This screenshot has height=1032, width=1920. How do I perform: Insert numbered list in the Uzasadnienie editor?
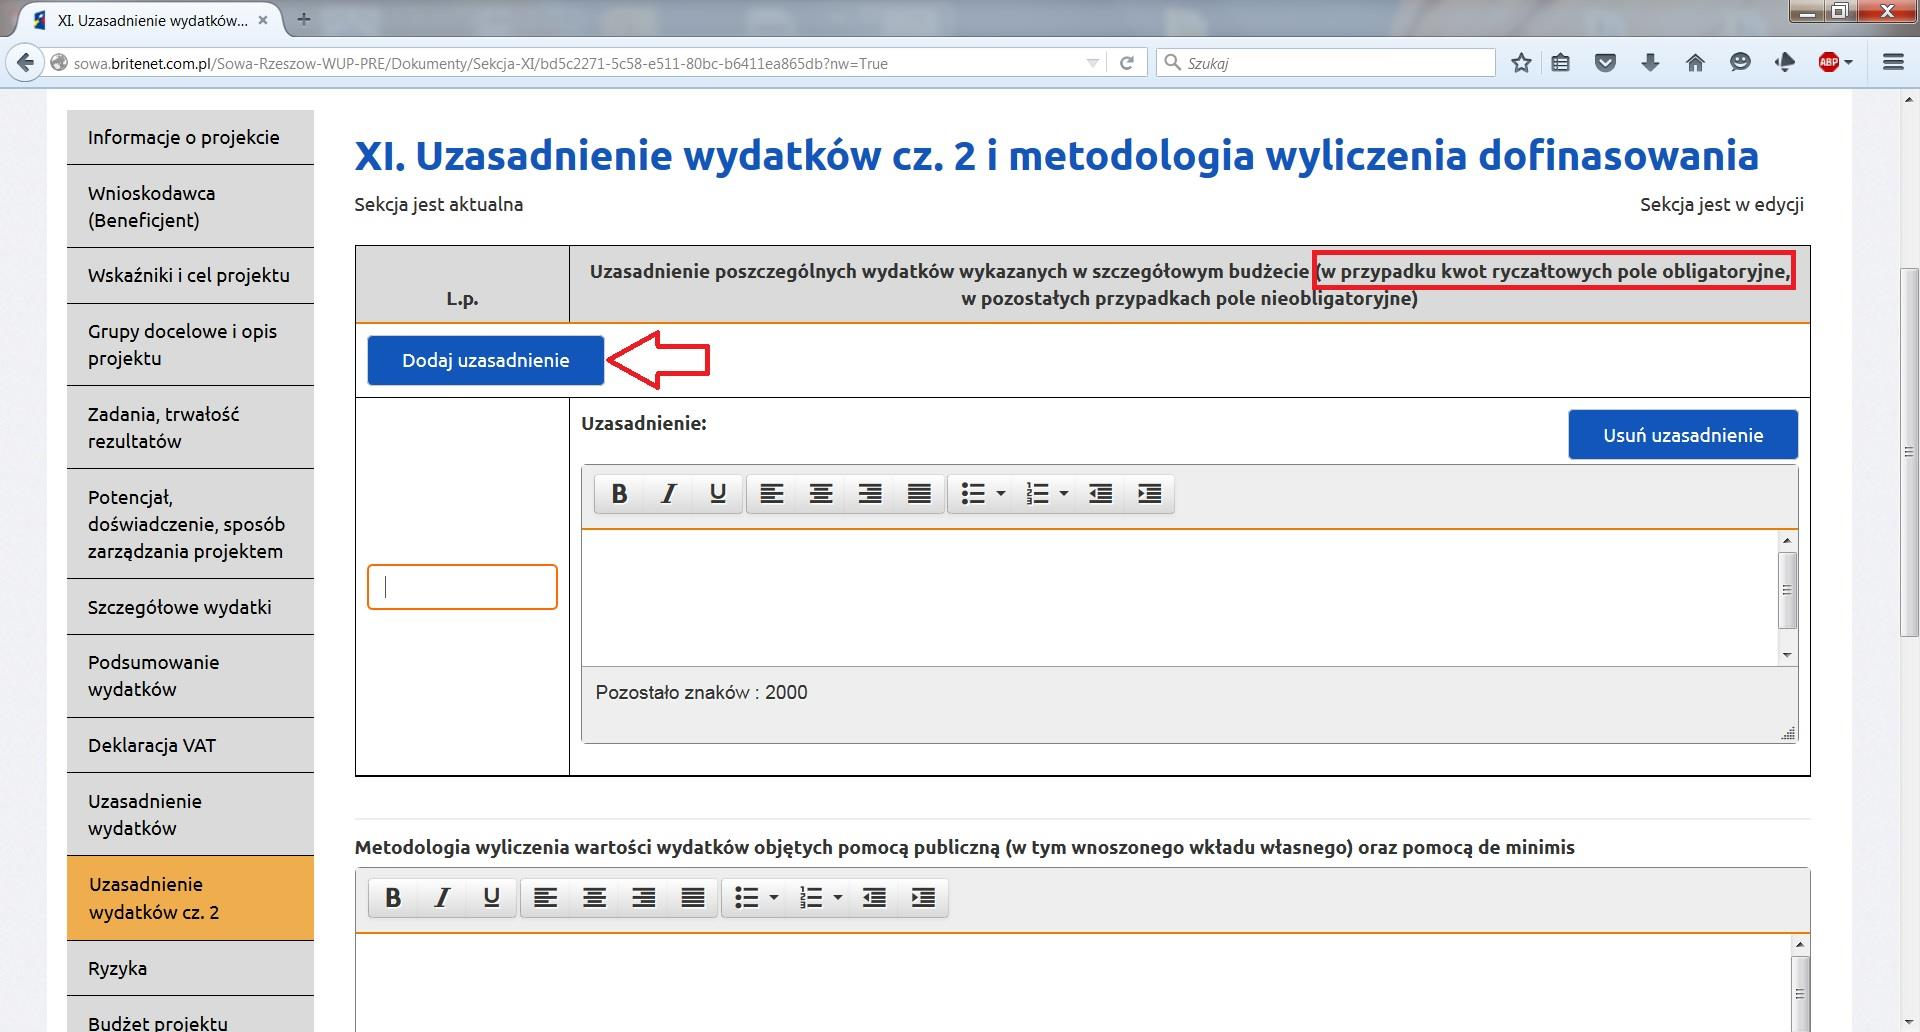1038,493
